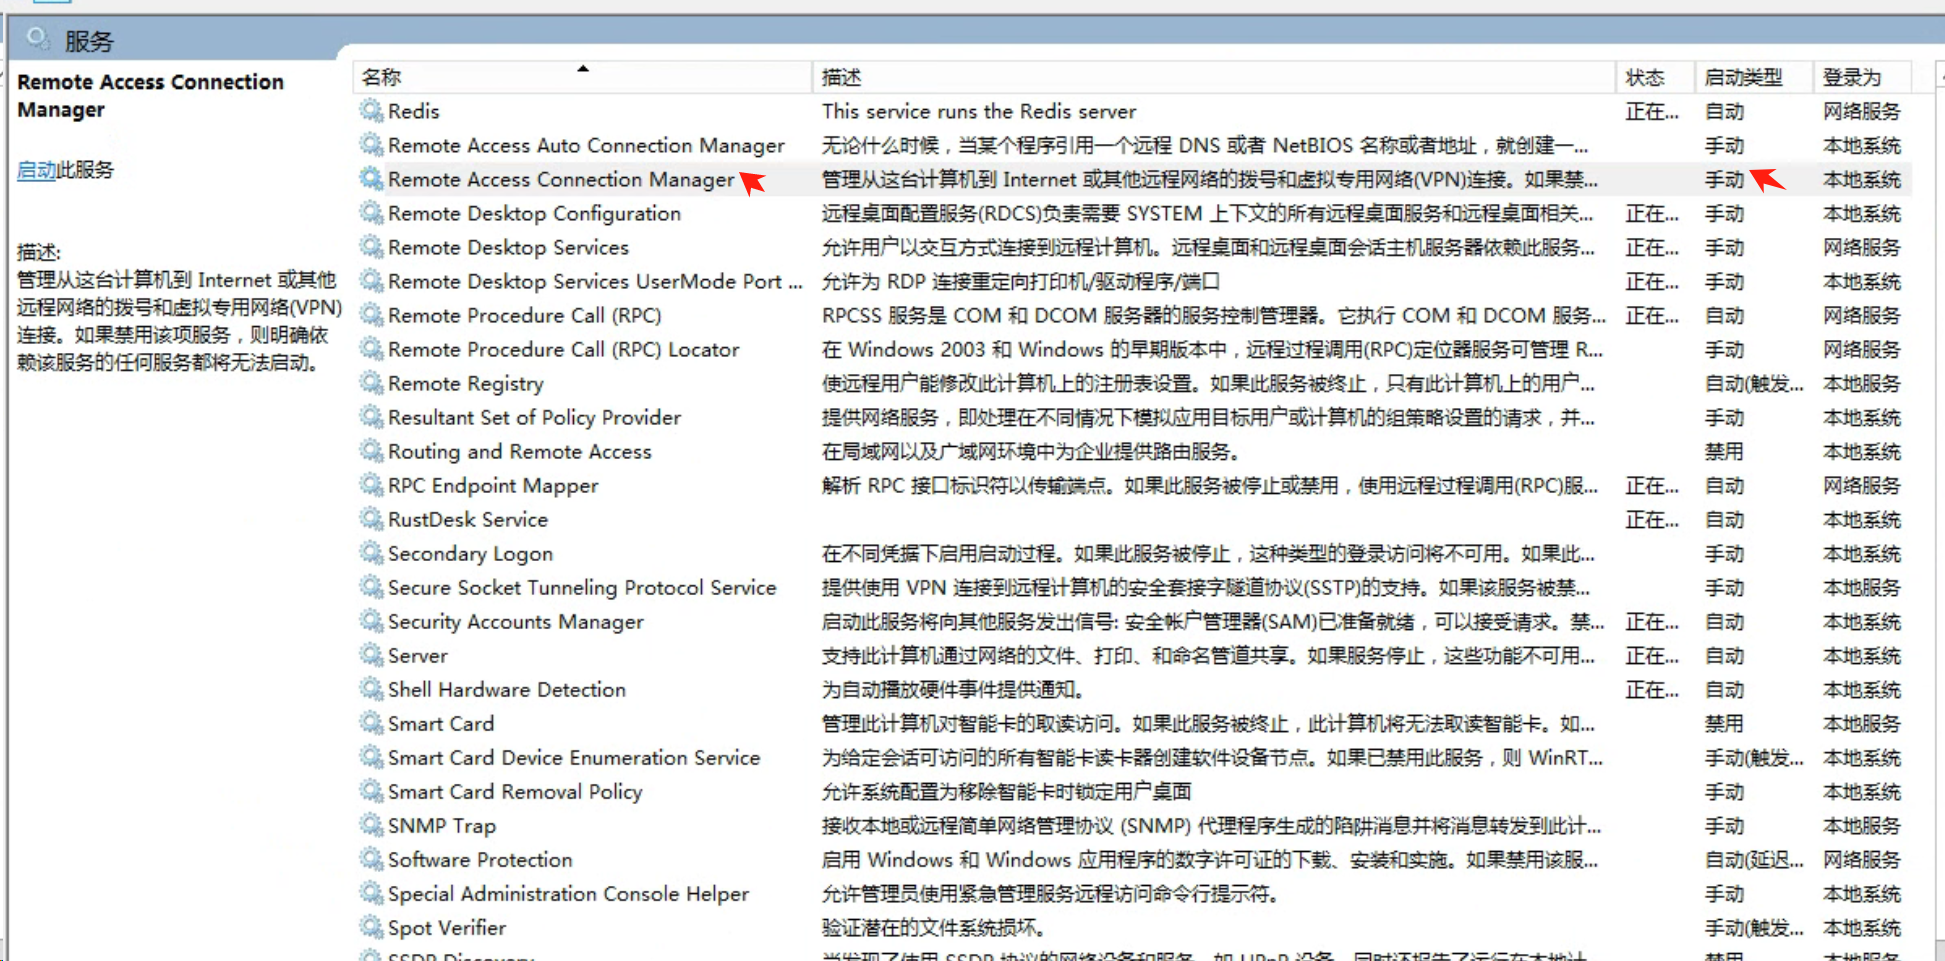Image resolution: width=1945 pixels, height=961 pixels.
Task: Click 自动(延迟... startup type of Software Protection
Action: tap(1754, 859)
